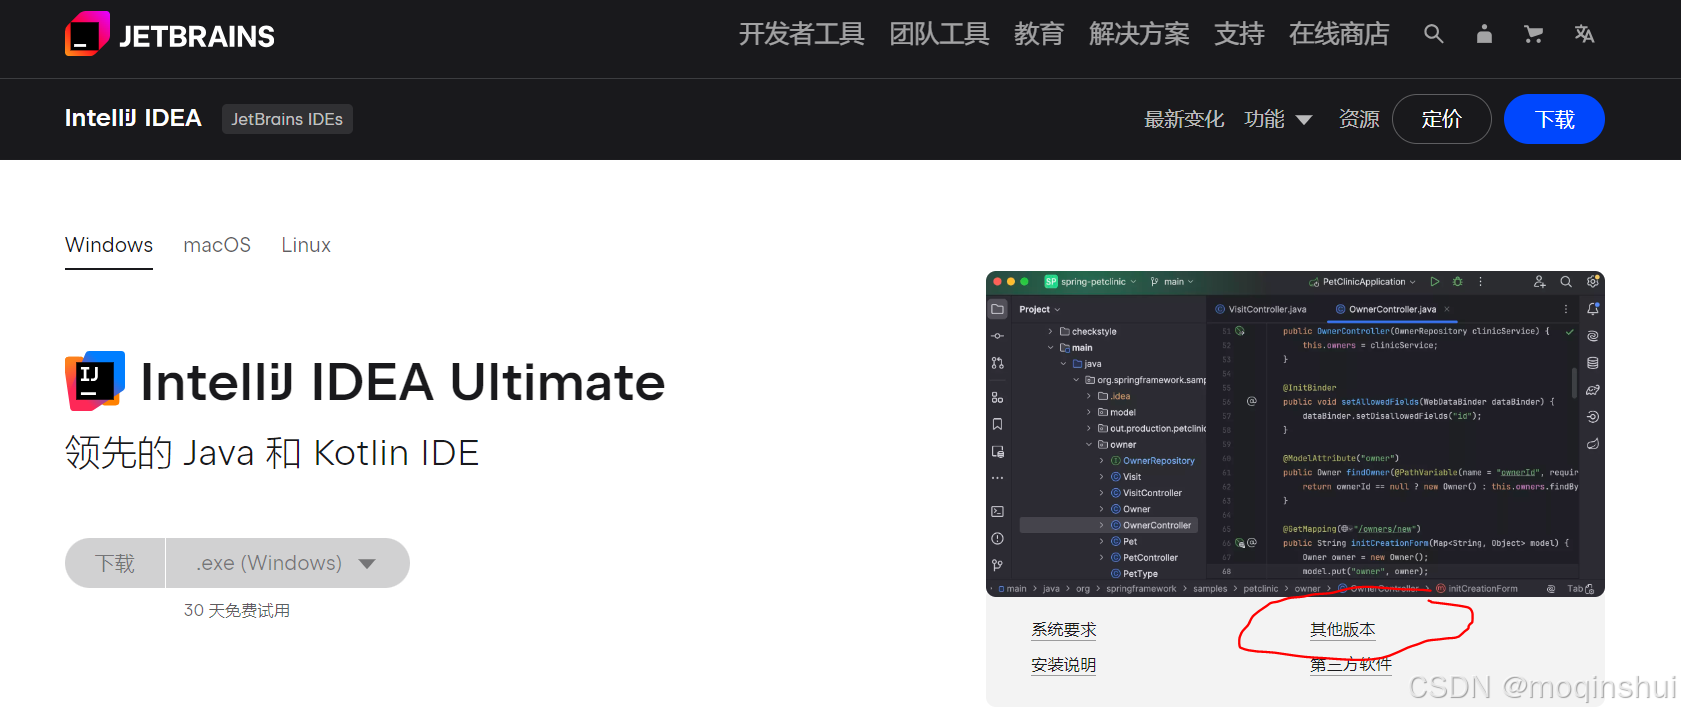The height and width of the screenshot is (717, 1681).
Task: Click the account profile icon in header
Action: click(x=1484, y=34)
